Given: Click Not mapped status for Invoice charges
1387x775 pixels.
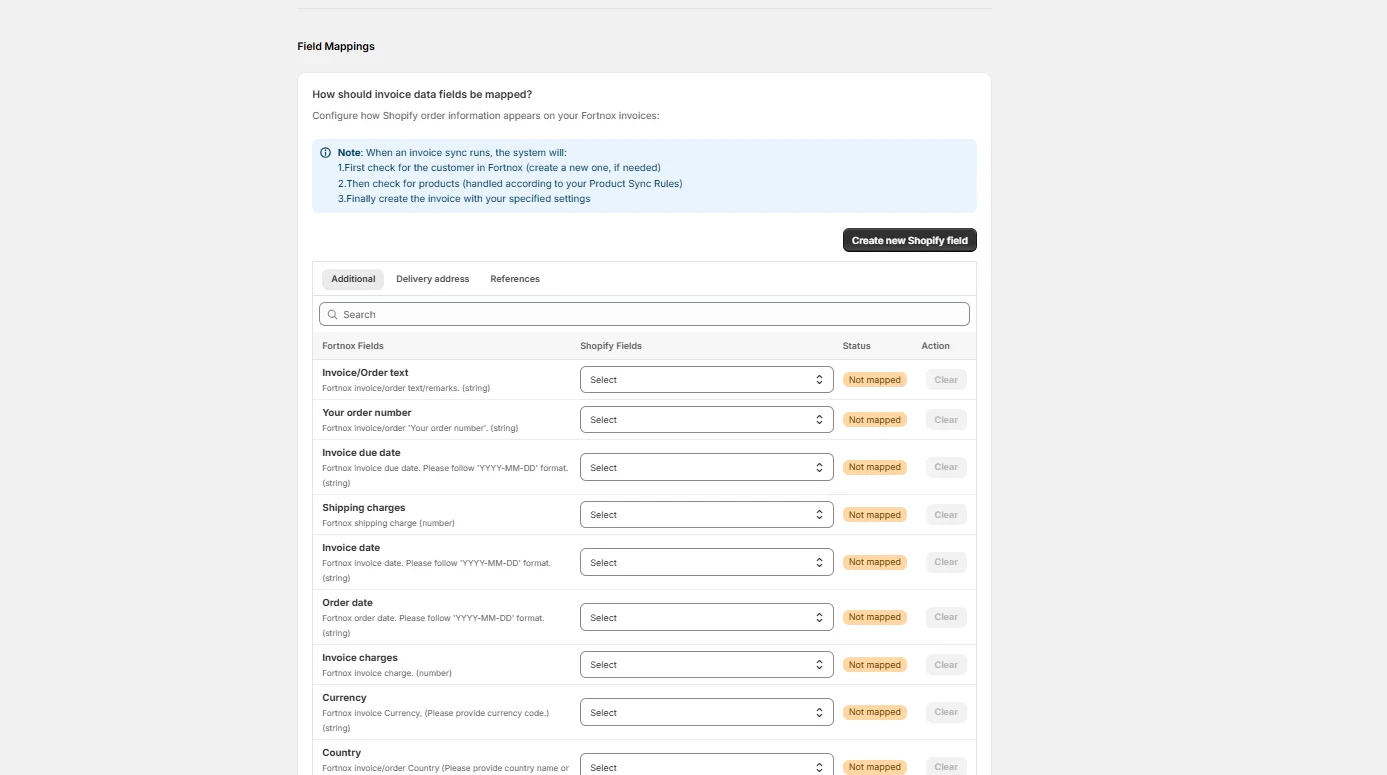Looking at the screenshot, I should click(x=875, y=665).
